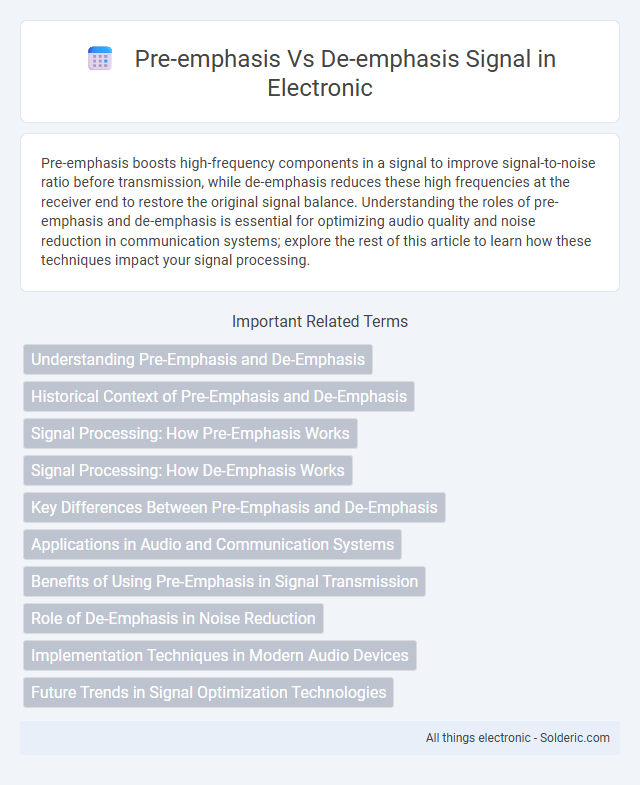Click the Important Related Terms heading
640x785 pixels.
coord(320,321)
